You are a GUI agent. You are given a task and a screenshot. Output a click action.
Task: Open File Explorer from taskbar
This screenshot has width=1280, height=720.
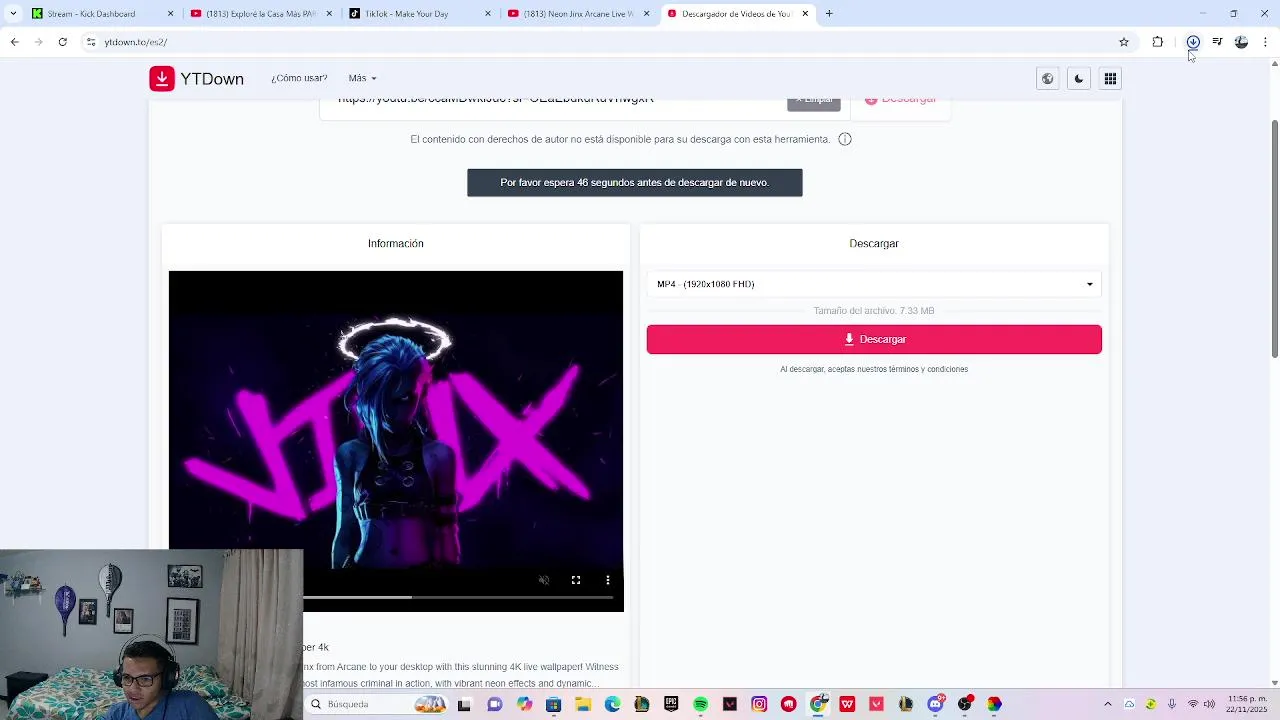[583, 704]
